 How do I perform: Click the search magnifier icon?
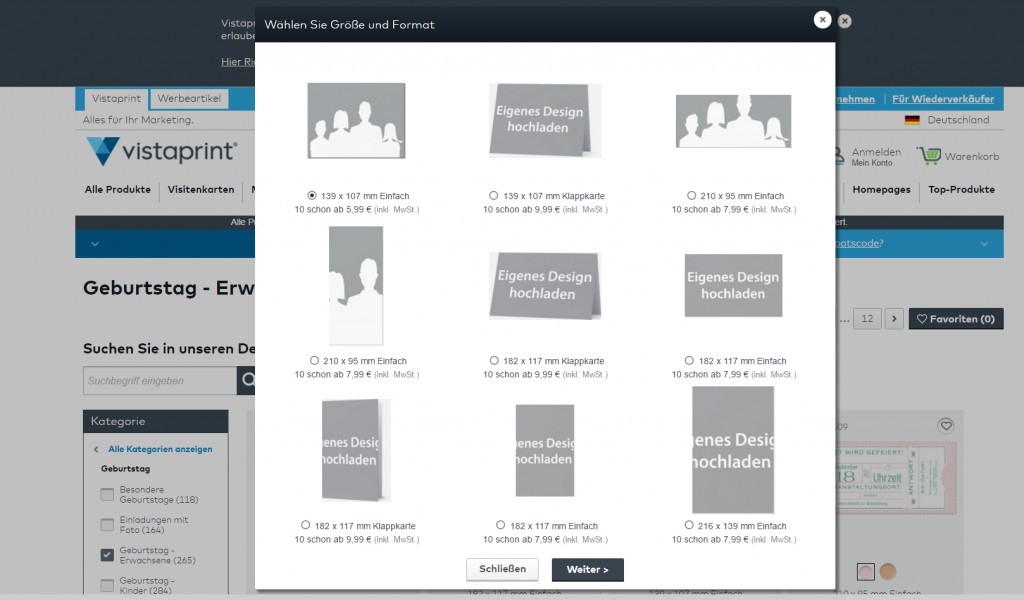point(247,380)
